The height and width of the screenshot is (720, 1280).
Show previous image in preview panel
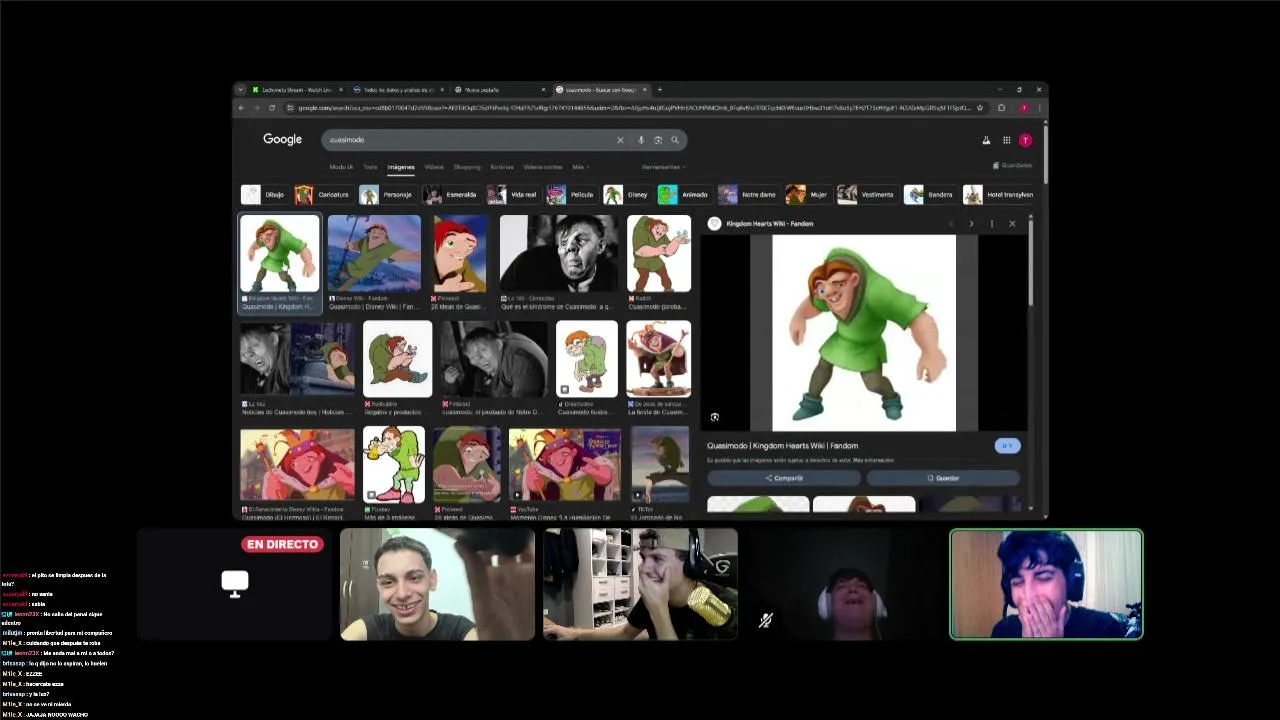(951, 224)
